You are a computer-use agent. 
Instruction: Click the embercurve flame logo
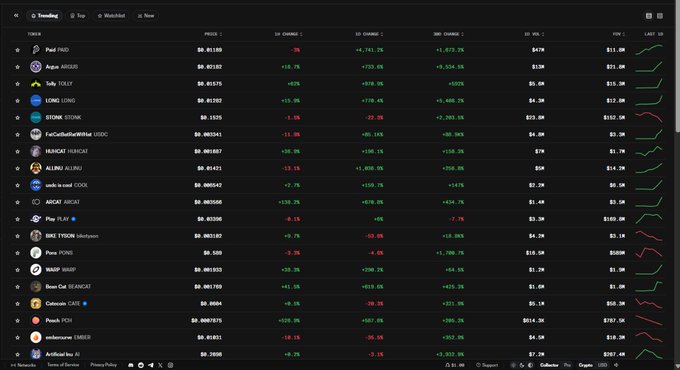36,337
